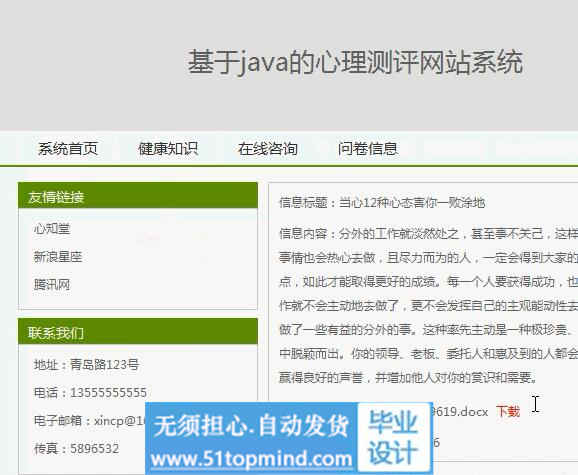Viewport: 578px width, 475px height.
Task: Visit the 心知堂 friendly link
Action: click(x=52, y=229)
